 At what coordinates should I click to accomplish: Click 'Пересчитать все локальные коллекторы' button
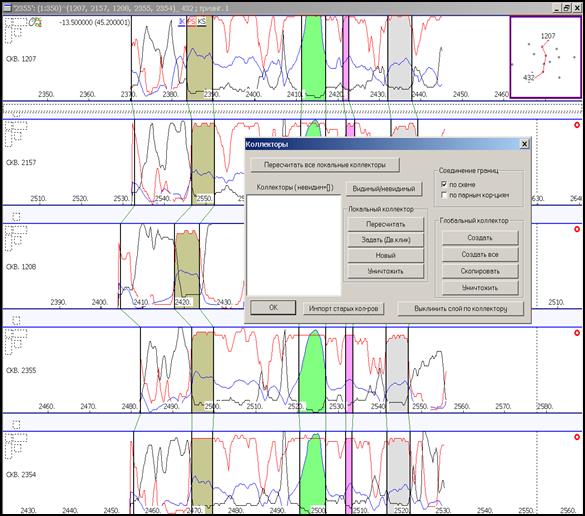point(325,165)
